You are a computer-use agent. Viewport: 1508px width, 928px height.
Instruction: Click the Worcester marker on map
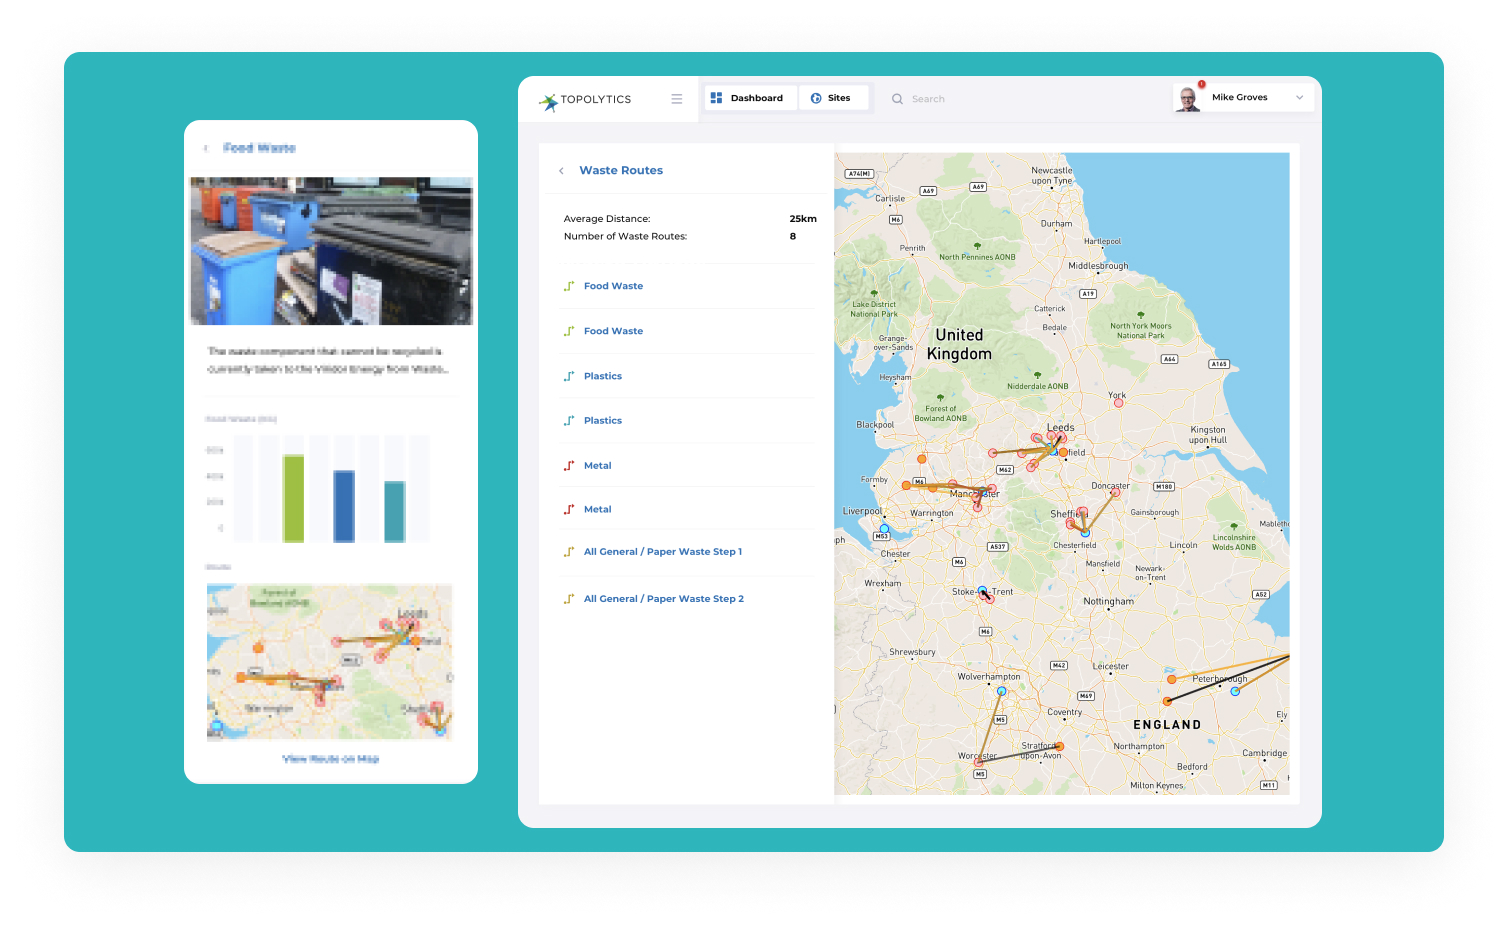click(978, 763)
